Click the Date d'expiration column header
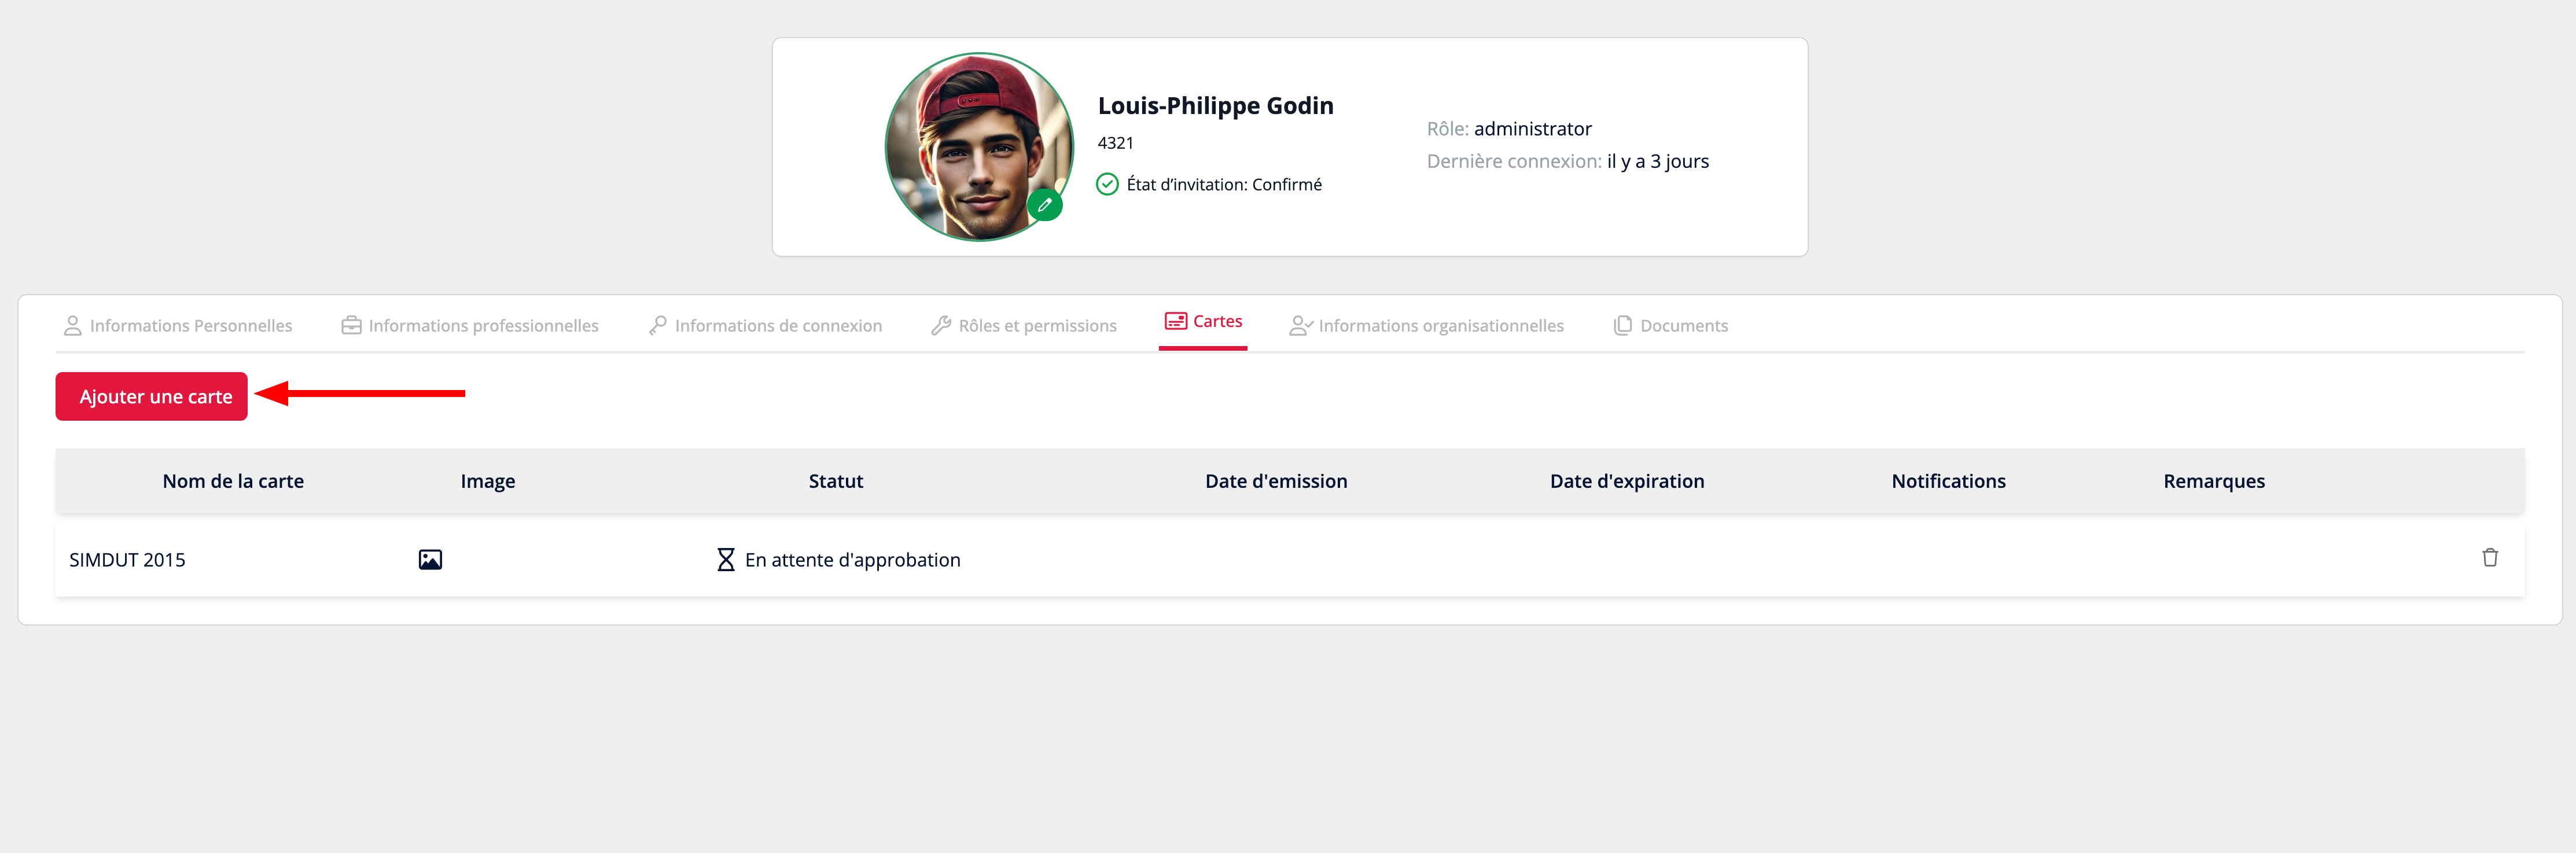Viewport: 2576px width, 853px height. [1627, 481]
